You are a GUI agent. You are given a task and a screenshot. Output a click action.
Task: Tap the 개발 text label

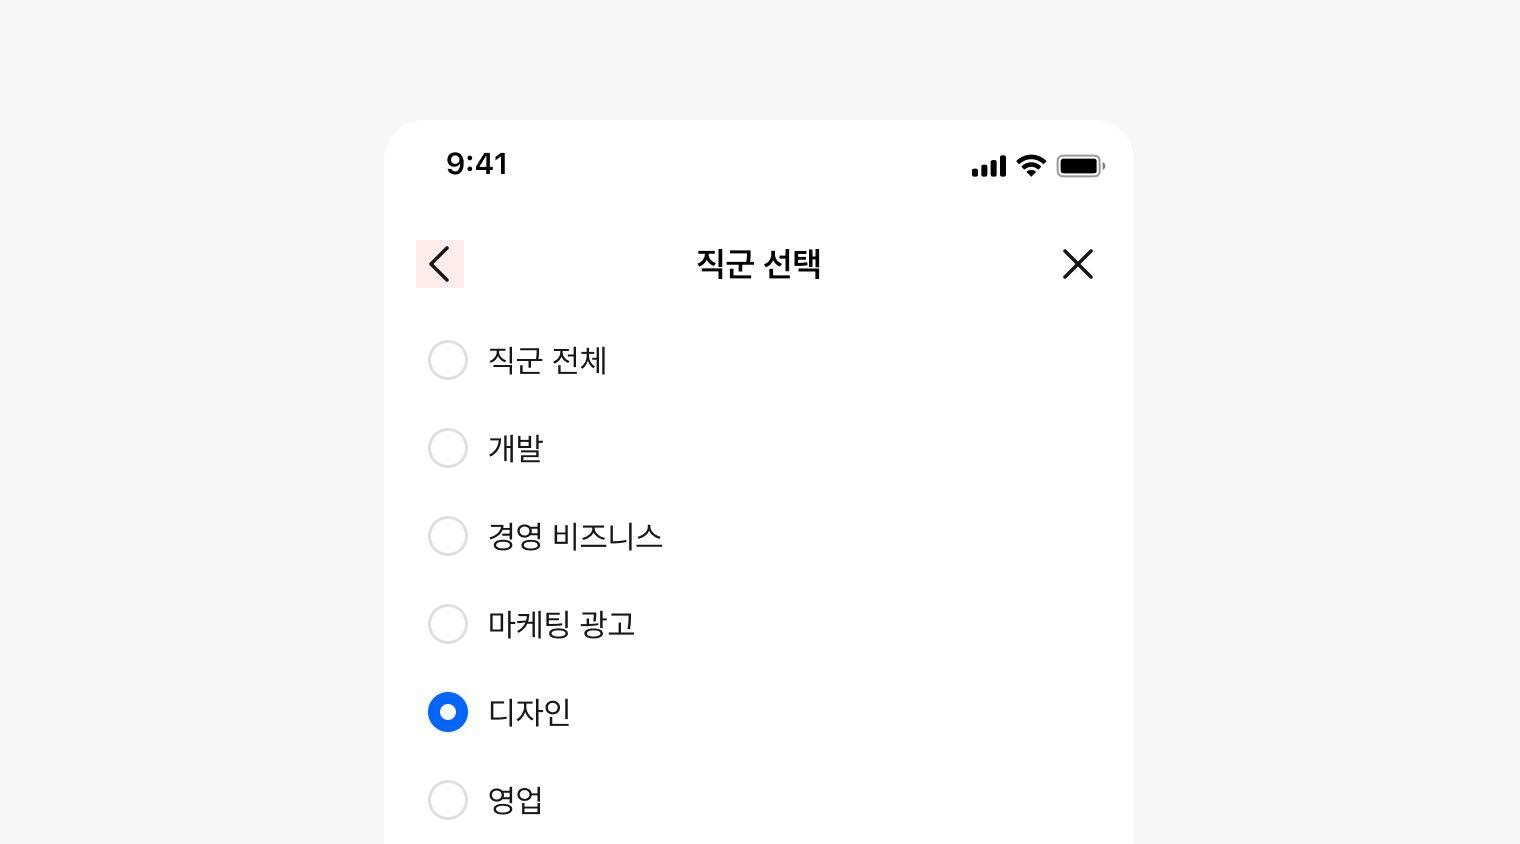tap(515, 448)
